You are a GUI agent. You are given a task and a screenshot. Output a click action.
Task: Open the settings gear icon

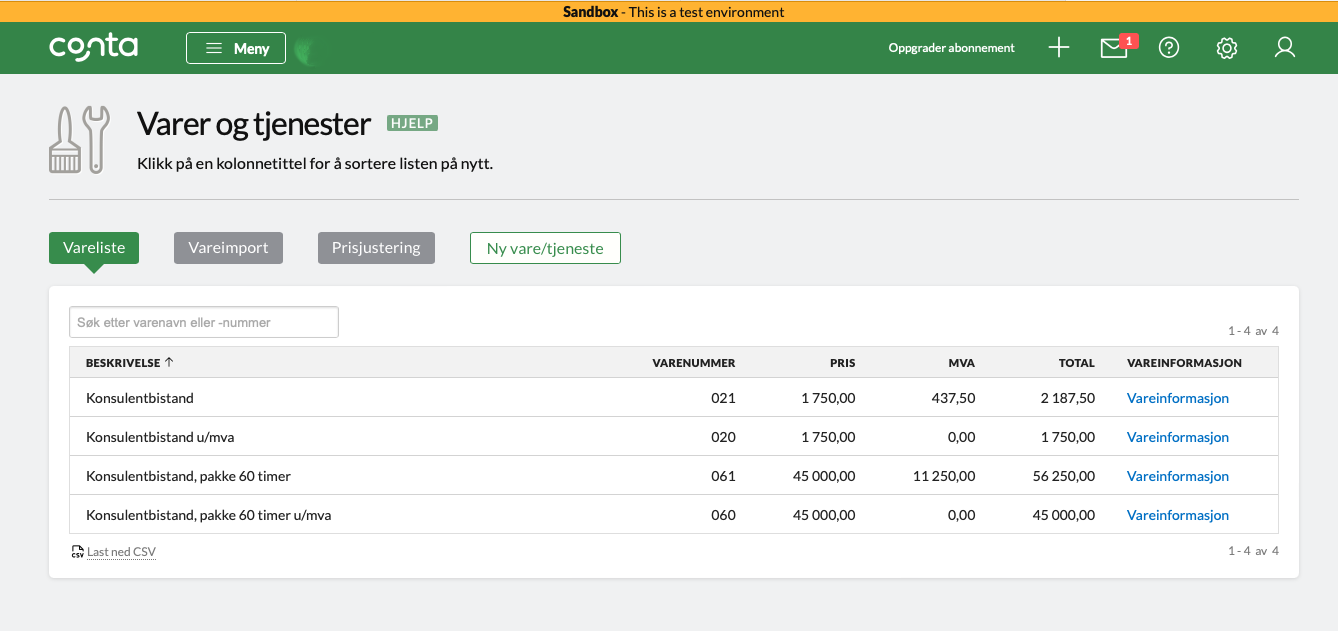tap(1226, 48)
